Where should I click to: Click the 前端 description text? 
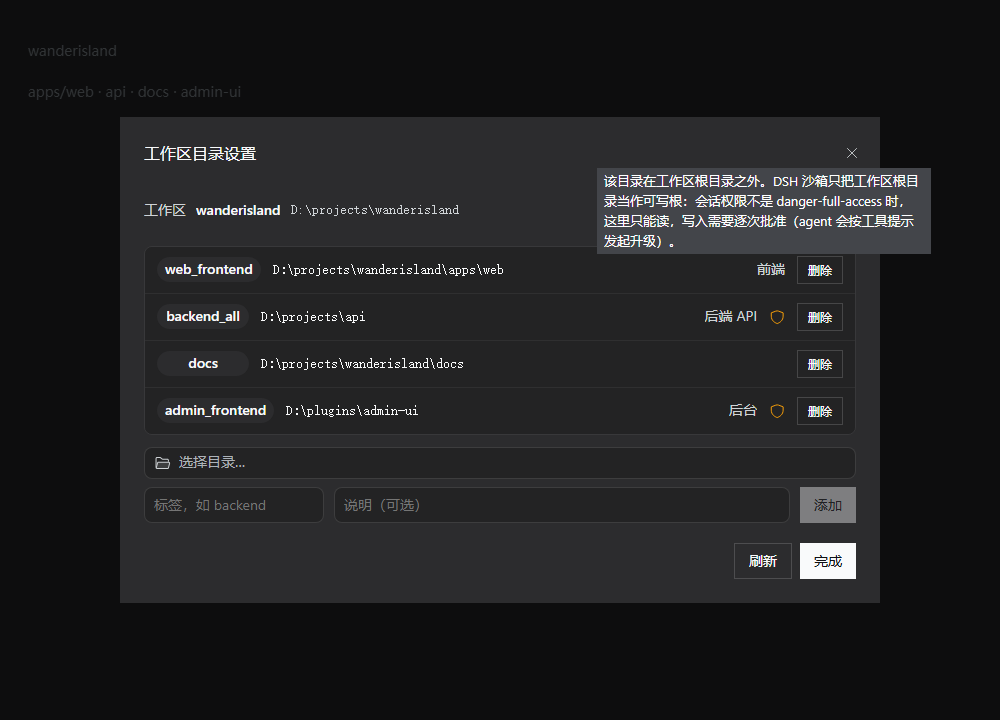[x=770, y=270]
